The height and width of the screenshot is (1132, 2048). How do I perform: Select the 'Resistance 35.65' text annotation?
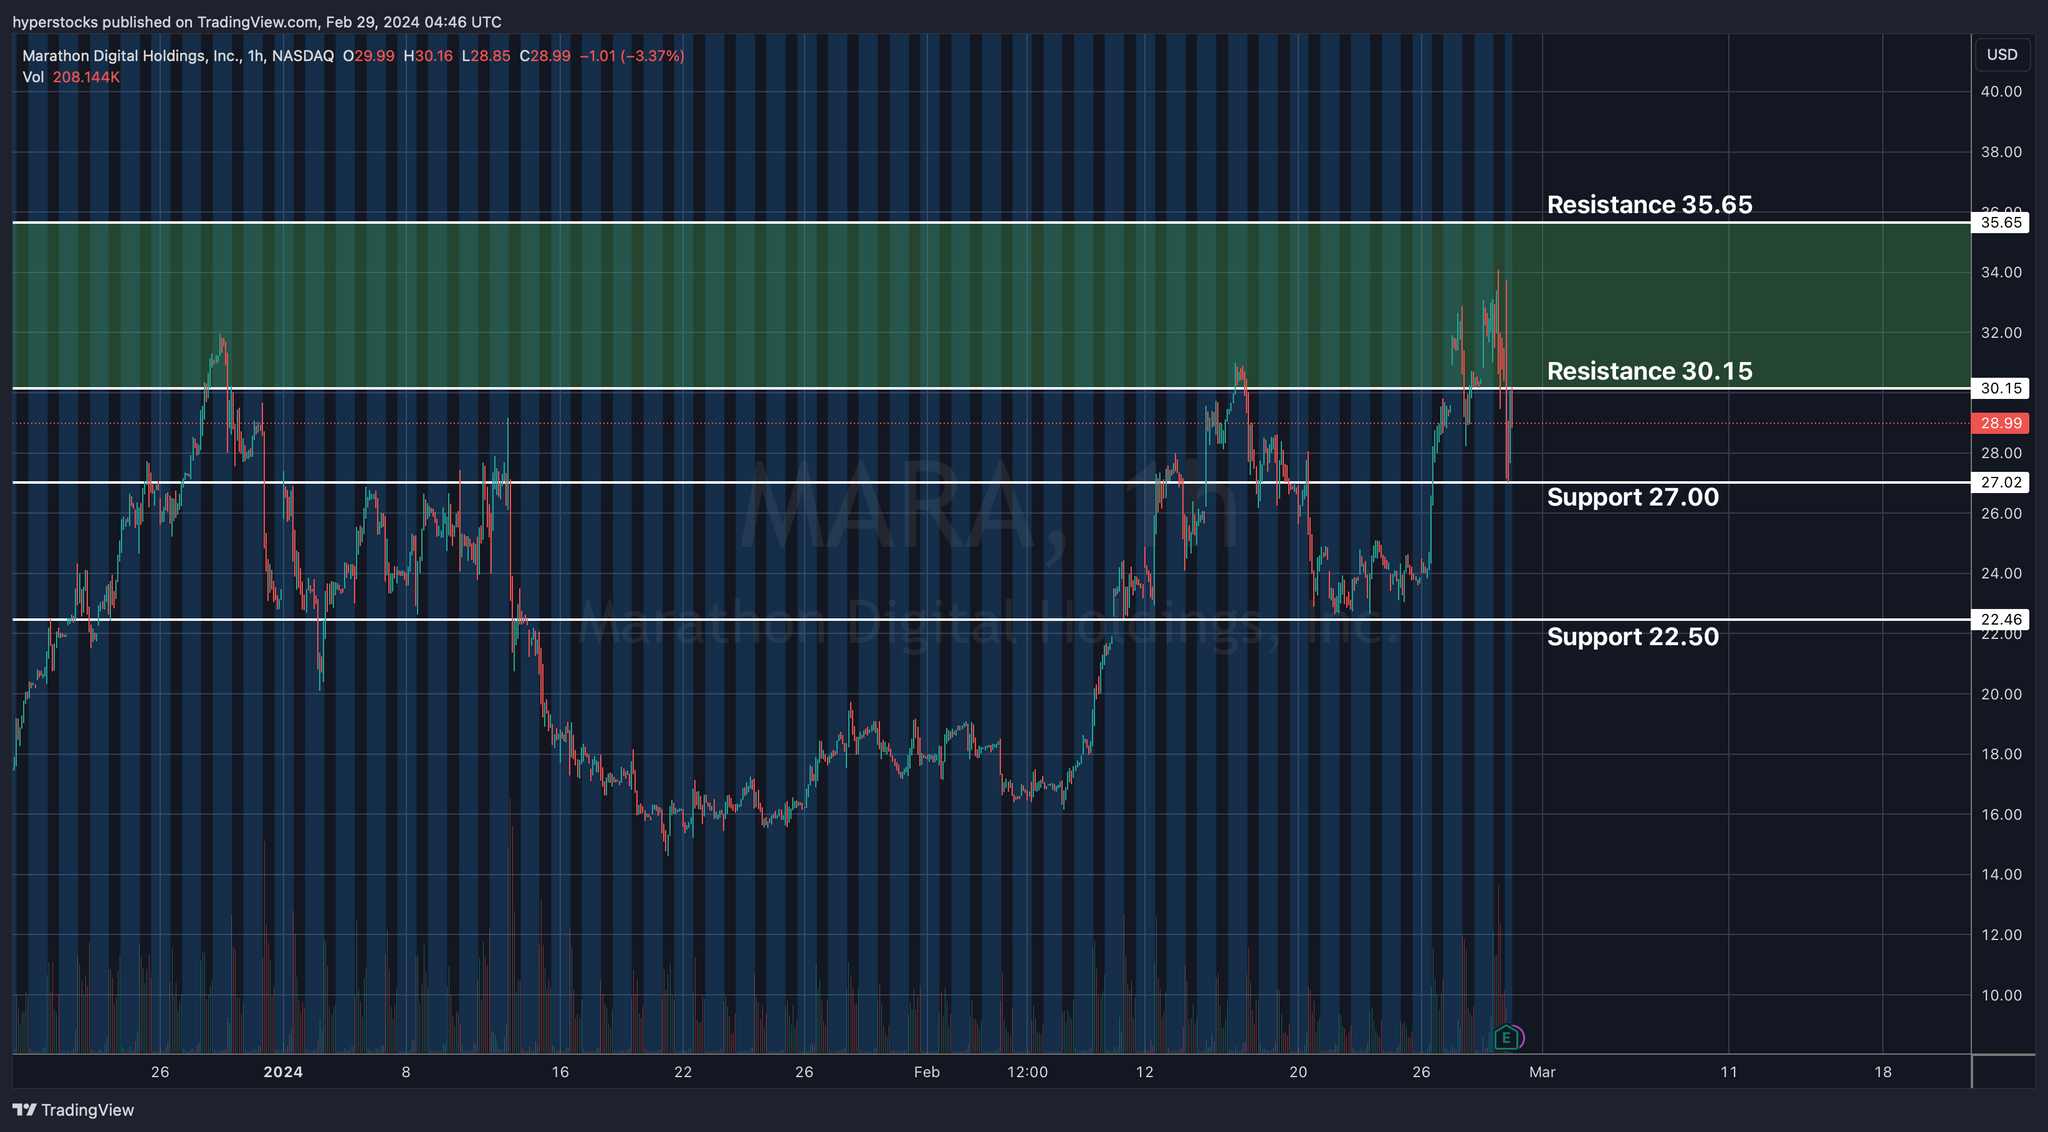[1649, 205]
